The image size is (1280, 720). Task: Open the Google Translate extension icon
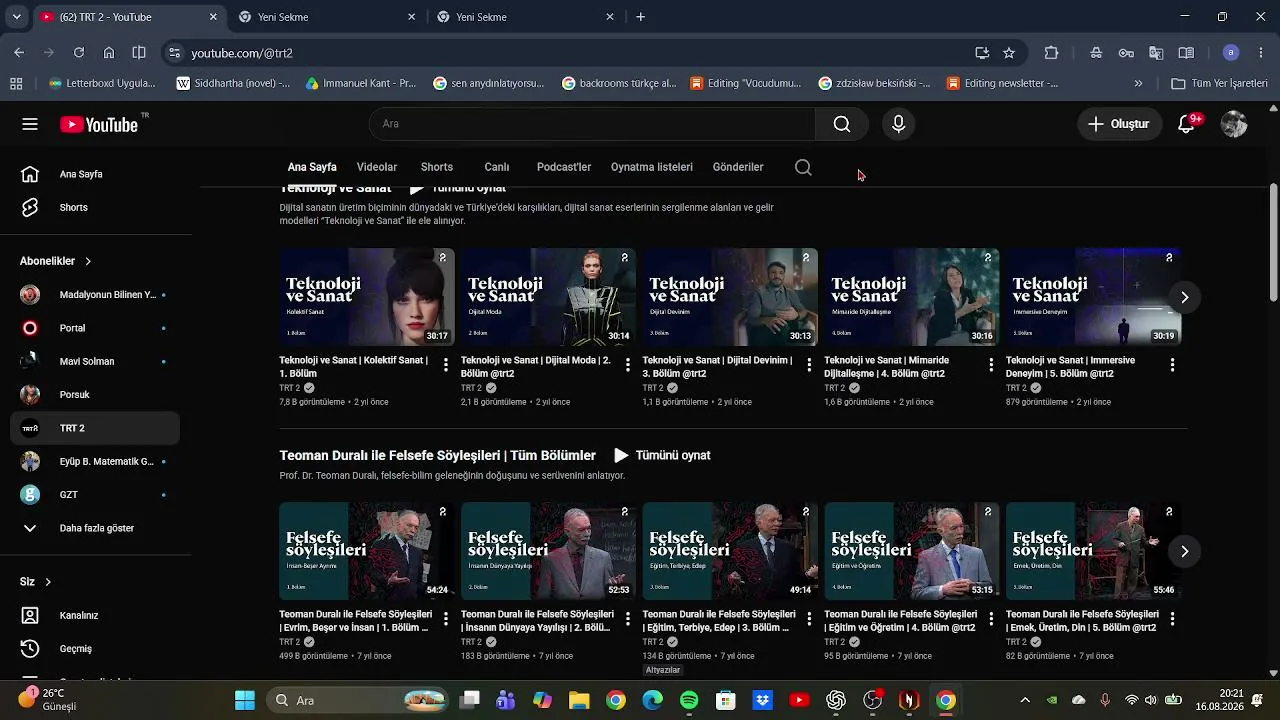click(x=1156, y=53)
